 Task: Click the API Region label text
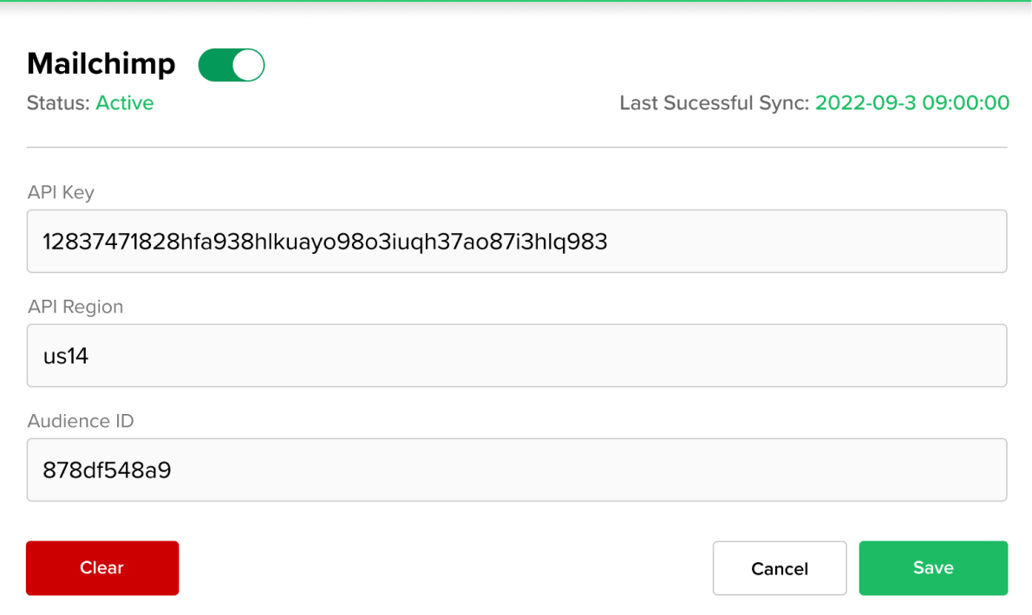73,307
